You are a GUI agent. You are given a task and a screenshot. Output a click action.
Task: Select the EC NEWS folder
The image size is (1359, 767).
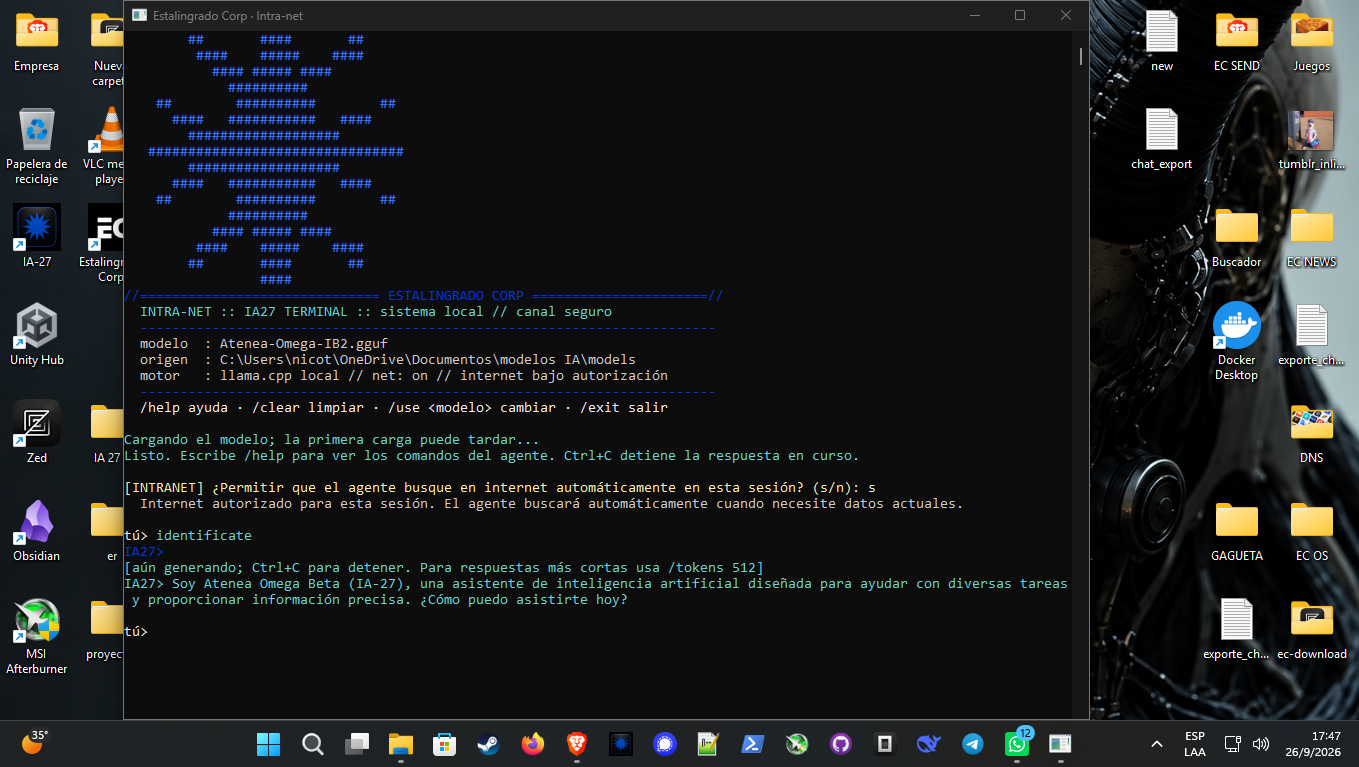(1312, 237)
